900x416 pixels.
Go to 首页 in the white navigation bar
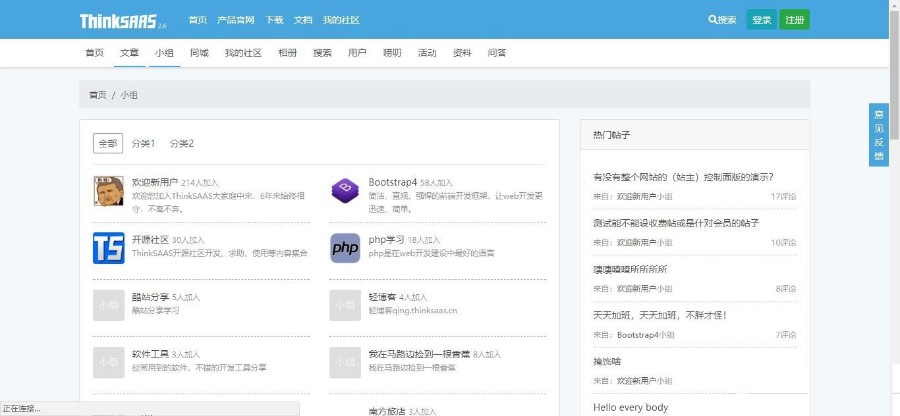[95, 53]
